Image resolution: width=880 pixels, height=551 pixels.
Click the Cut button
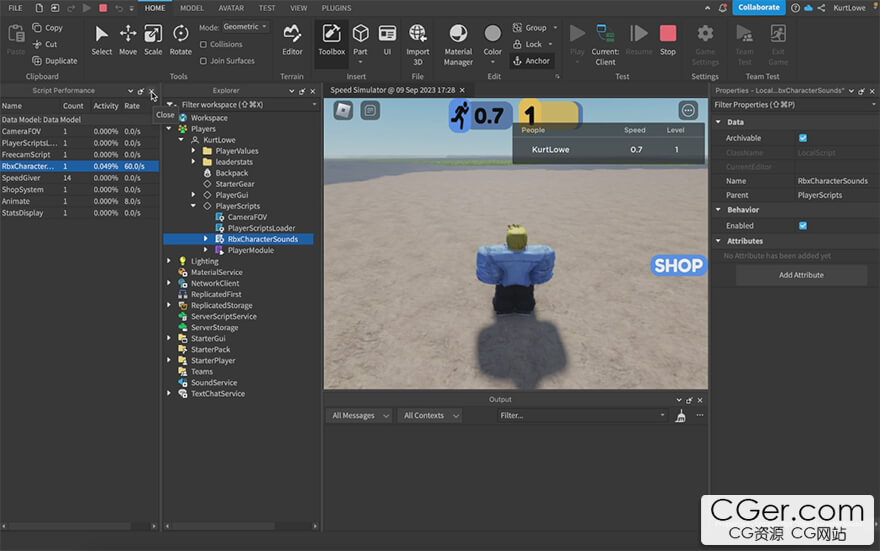click(x=45, y=44)
